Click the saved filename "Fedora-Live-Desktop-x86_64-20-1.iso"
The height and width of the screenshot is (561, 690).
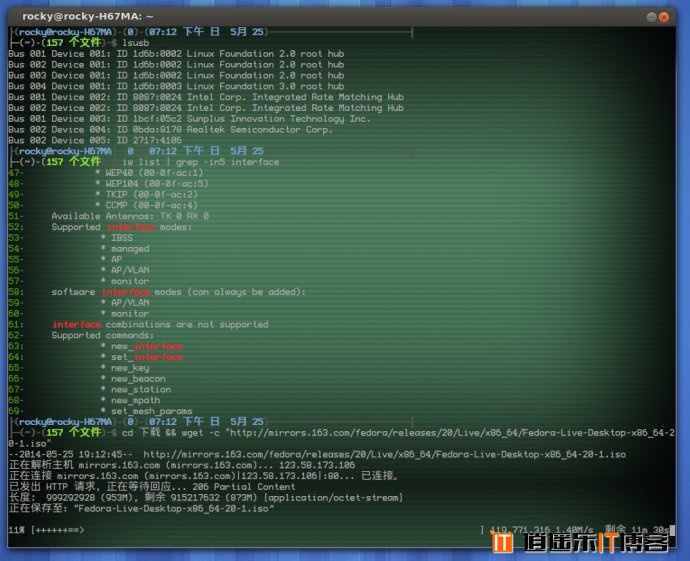click(x=174, y=508)
